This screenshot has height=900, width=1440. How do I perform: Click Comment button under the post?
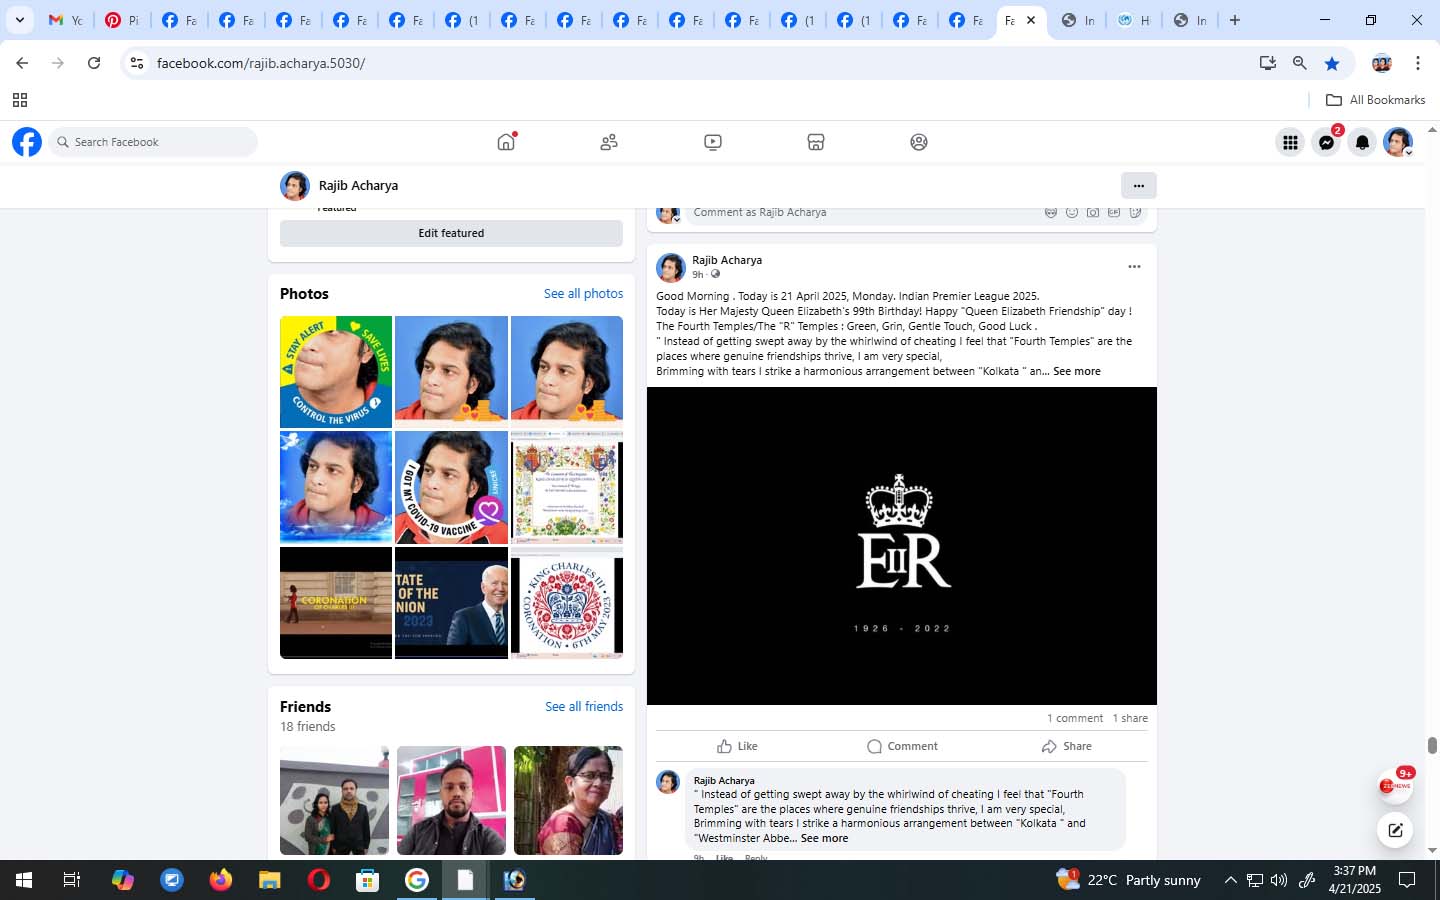pyautogui.click(x=902, y=746)
